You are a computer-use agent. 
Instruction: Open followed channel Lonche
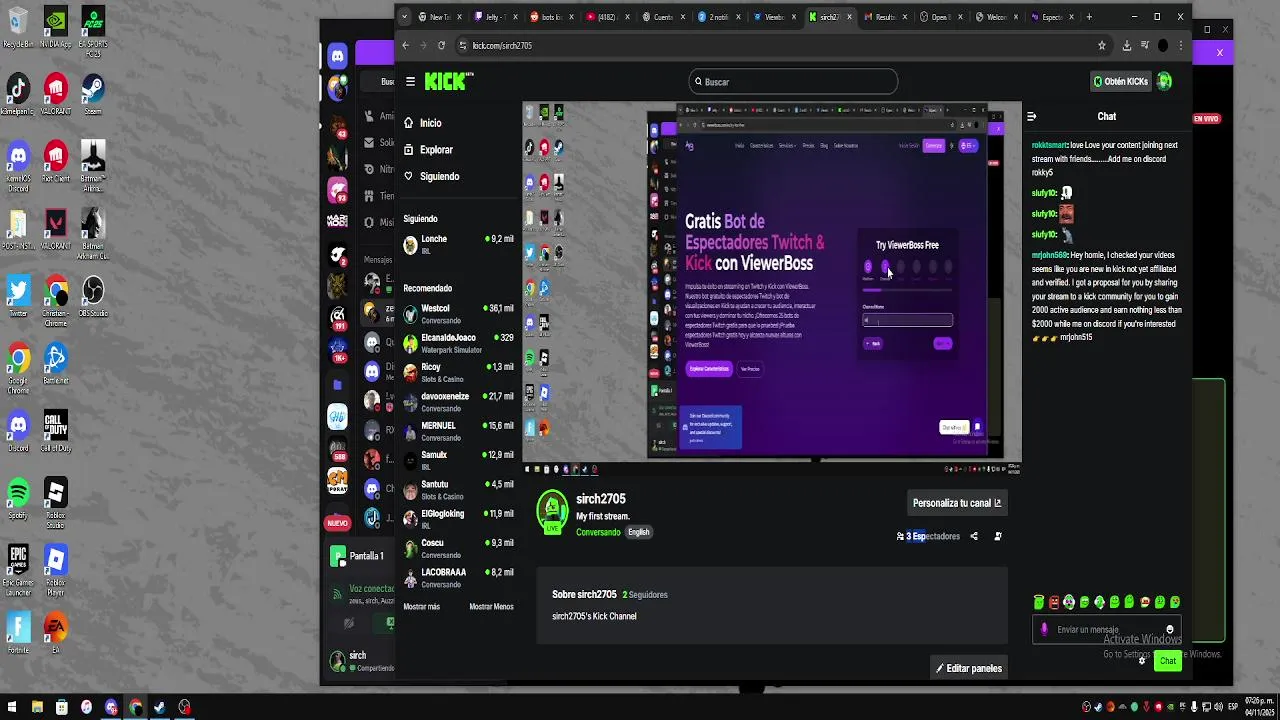(x=458, y=244)
